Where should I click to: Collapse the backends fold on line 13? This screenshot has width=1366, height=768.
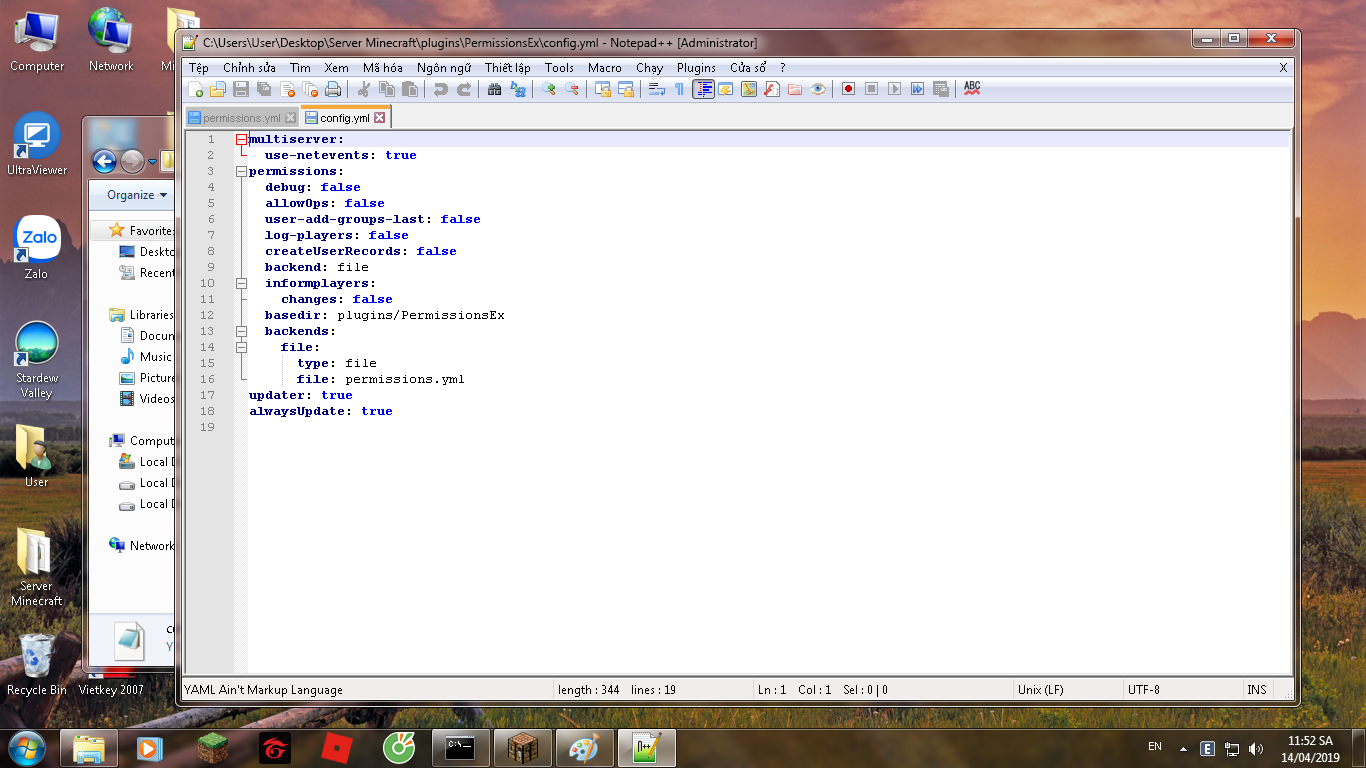[241, 331]
